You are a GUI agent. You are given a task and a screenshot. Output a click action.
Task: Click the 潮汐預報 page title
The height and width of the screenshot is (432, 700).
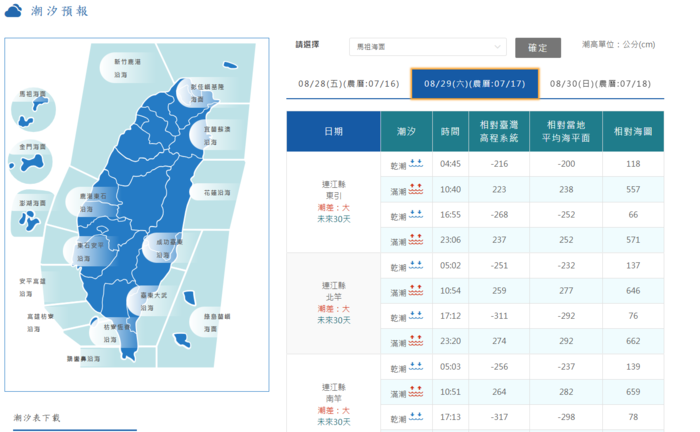tap(59, 11)
